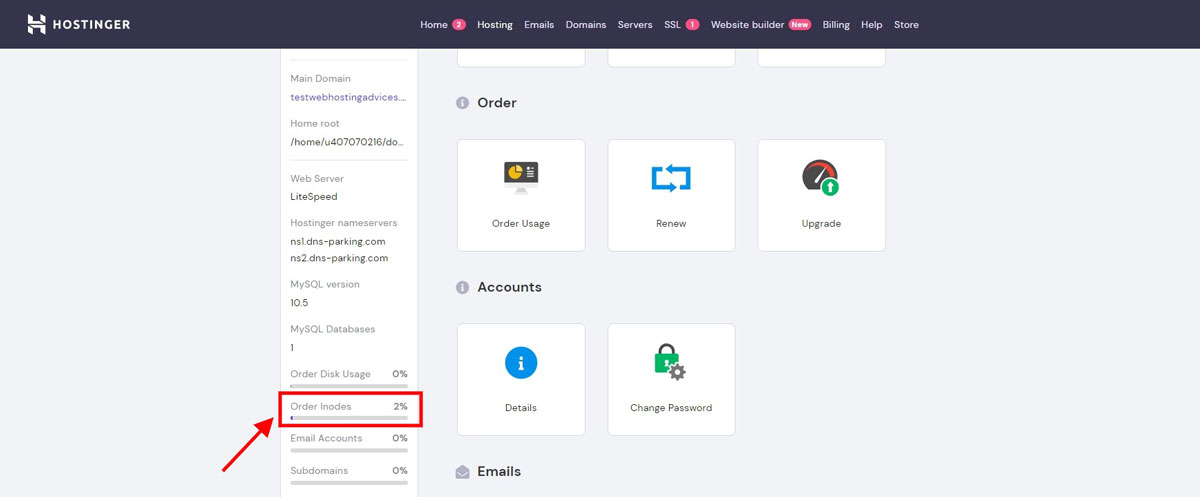
Task: Click the Order section heading
Action: pyautogui.click(x=497, y=103)
